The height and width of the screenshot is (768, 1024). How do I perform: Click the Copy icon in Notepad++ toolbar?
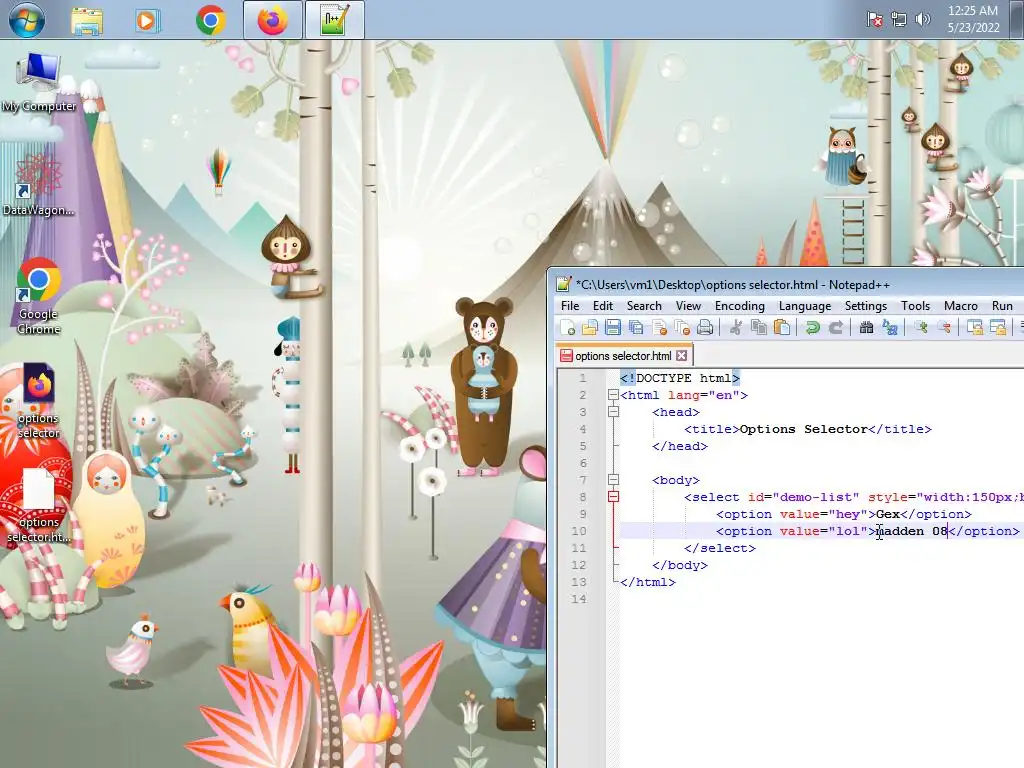point(759,327)
